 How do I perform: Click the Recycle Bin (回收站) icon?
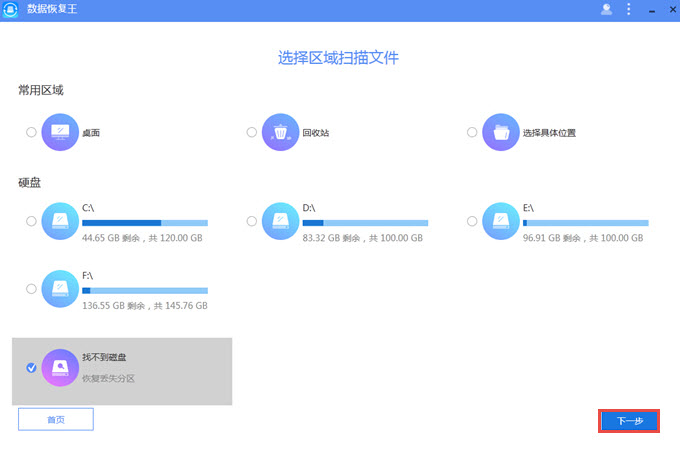[x=280, y=132]
